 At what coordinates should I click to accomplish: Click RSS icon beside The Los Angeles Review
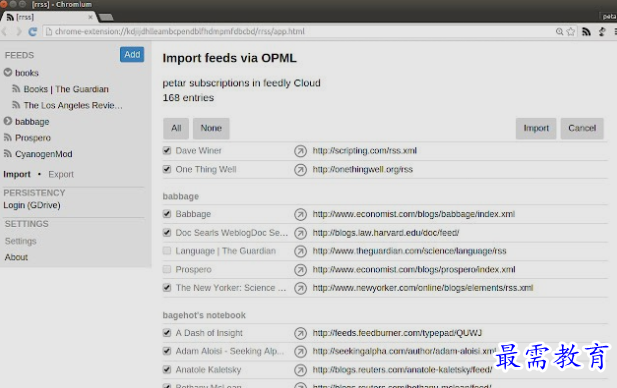[x=16, y=105]
